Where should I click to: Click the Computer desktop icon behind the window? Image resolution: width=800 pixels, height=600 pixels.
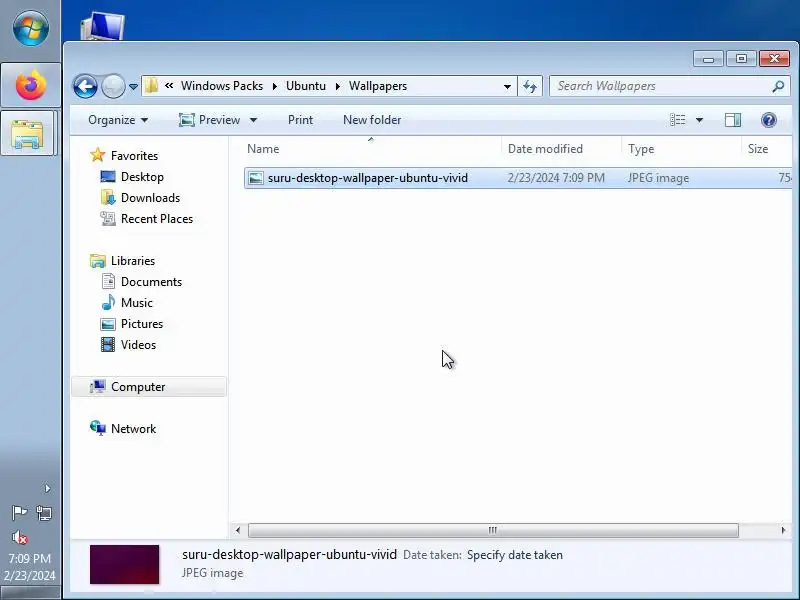[x=102, y=26]
